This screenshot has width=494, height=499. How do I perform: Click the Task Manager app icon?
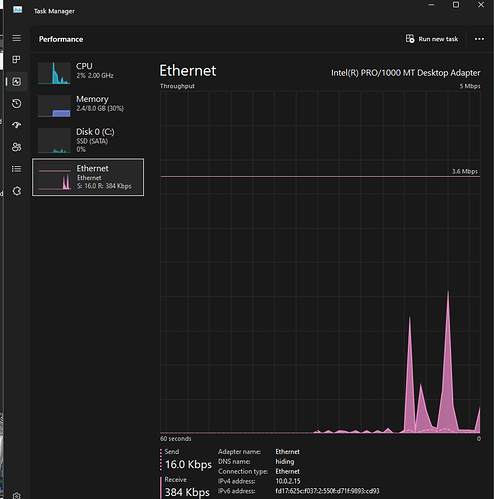click(18, 10)
